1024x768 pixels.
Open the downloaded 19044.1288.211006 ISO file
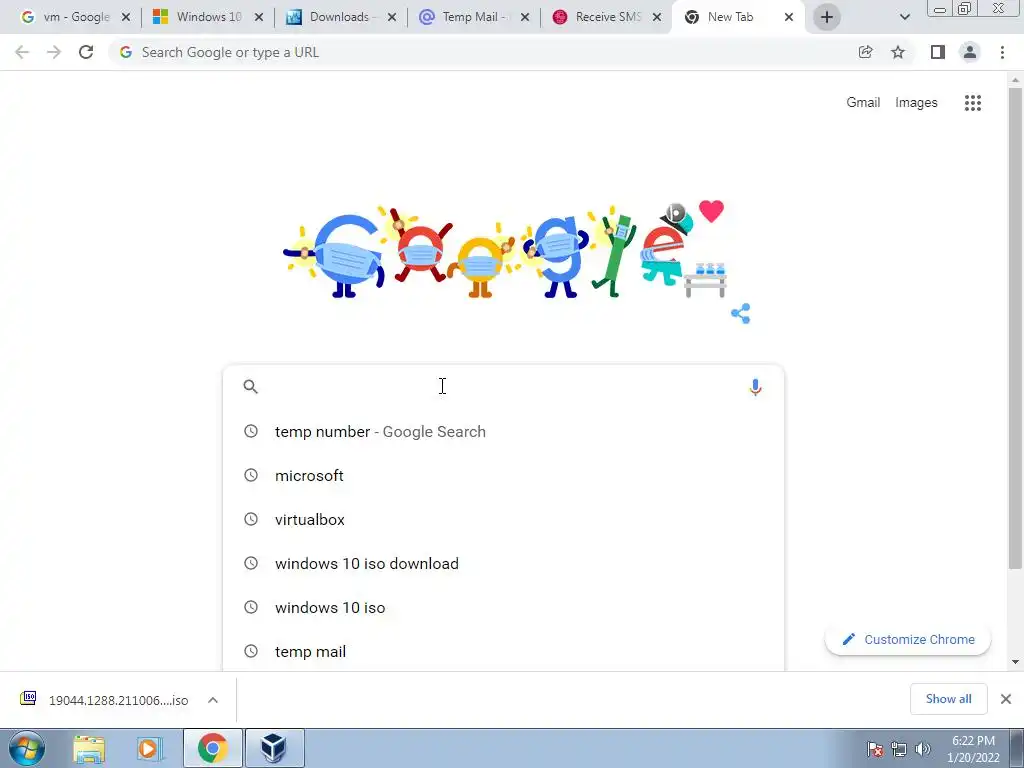[x=118, y=700]
